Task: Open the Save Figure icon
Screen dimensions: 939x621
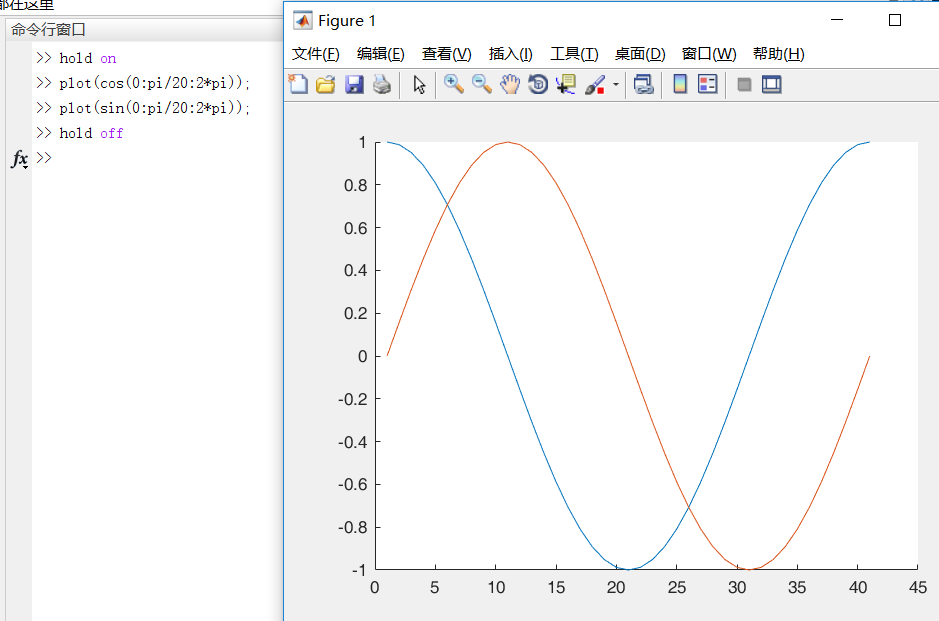Action: 353,85
